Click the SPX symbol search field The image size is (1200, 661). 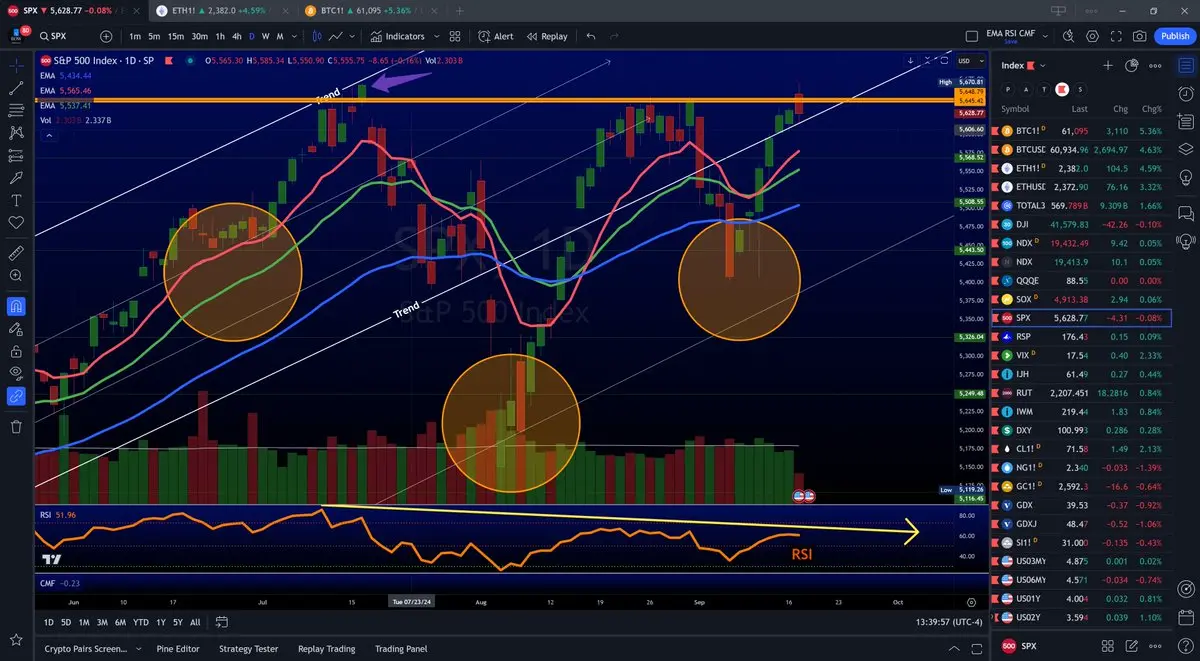(x=66, y=36)
